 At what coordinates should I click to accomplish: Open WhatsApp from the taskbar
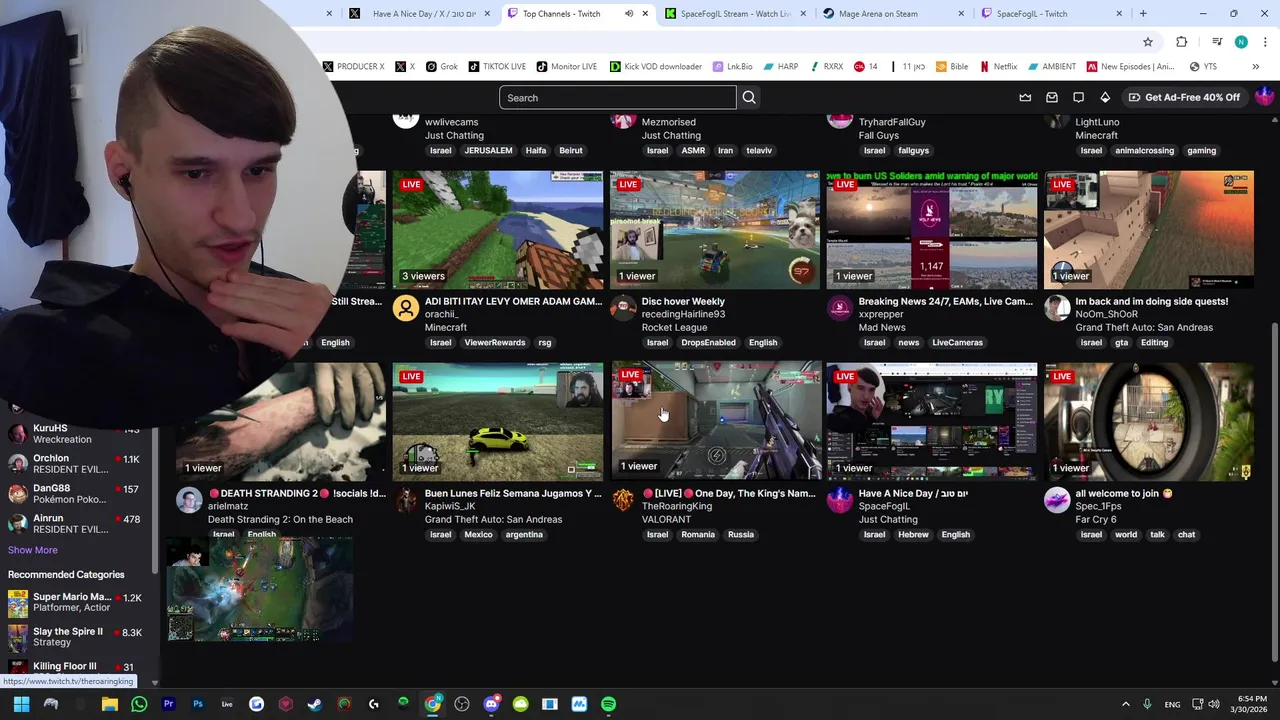tap(139, 704)
